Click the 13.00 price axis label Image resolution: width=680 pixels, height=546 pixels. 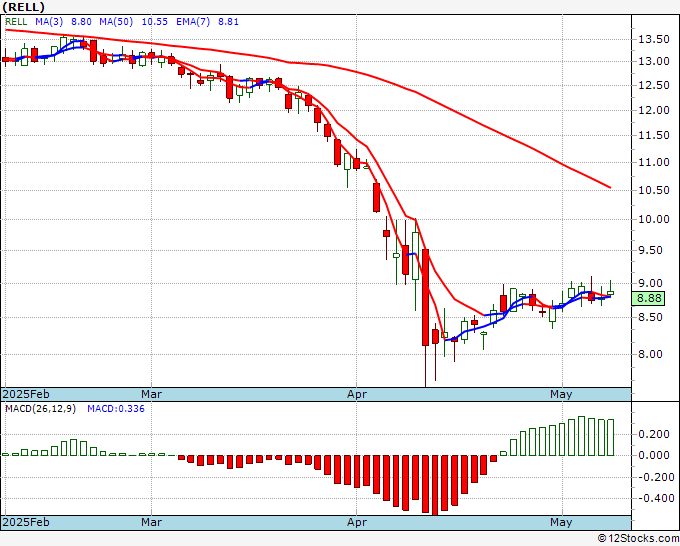pyautogui.click(x=654, y=61)
